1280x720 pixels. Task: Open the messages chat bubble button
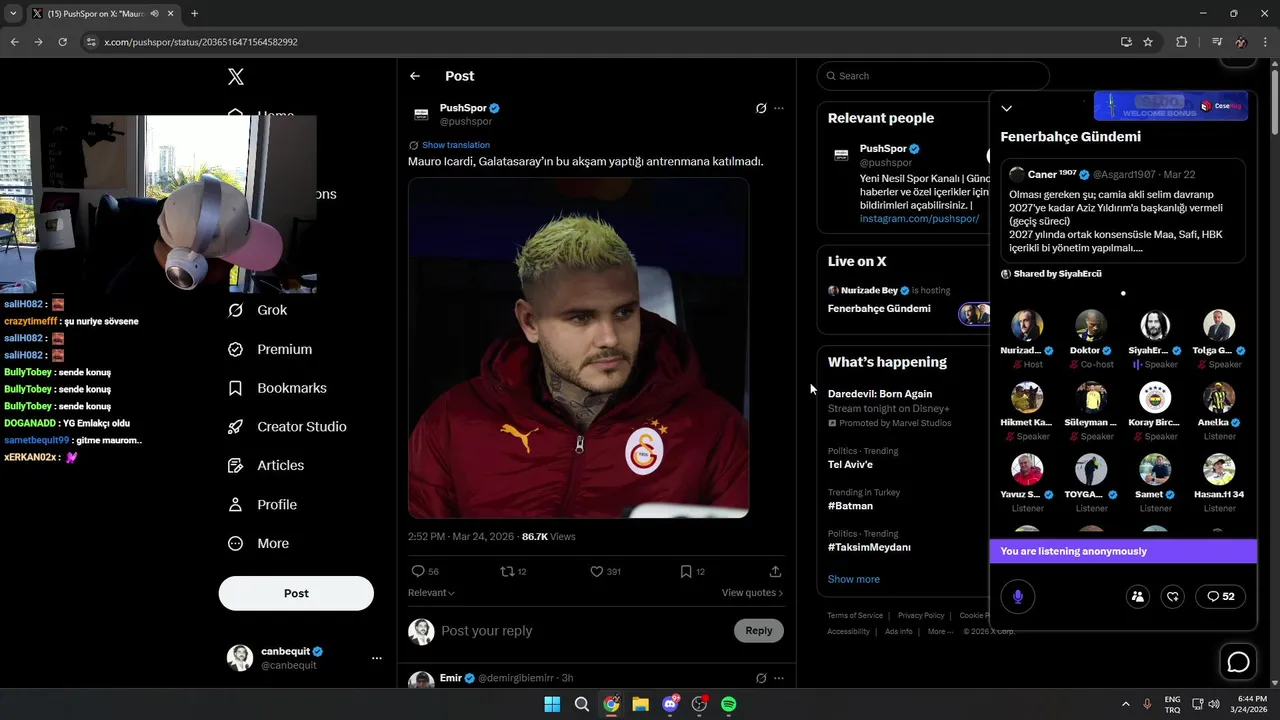point(1238,662)
